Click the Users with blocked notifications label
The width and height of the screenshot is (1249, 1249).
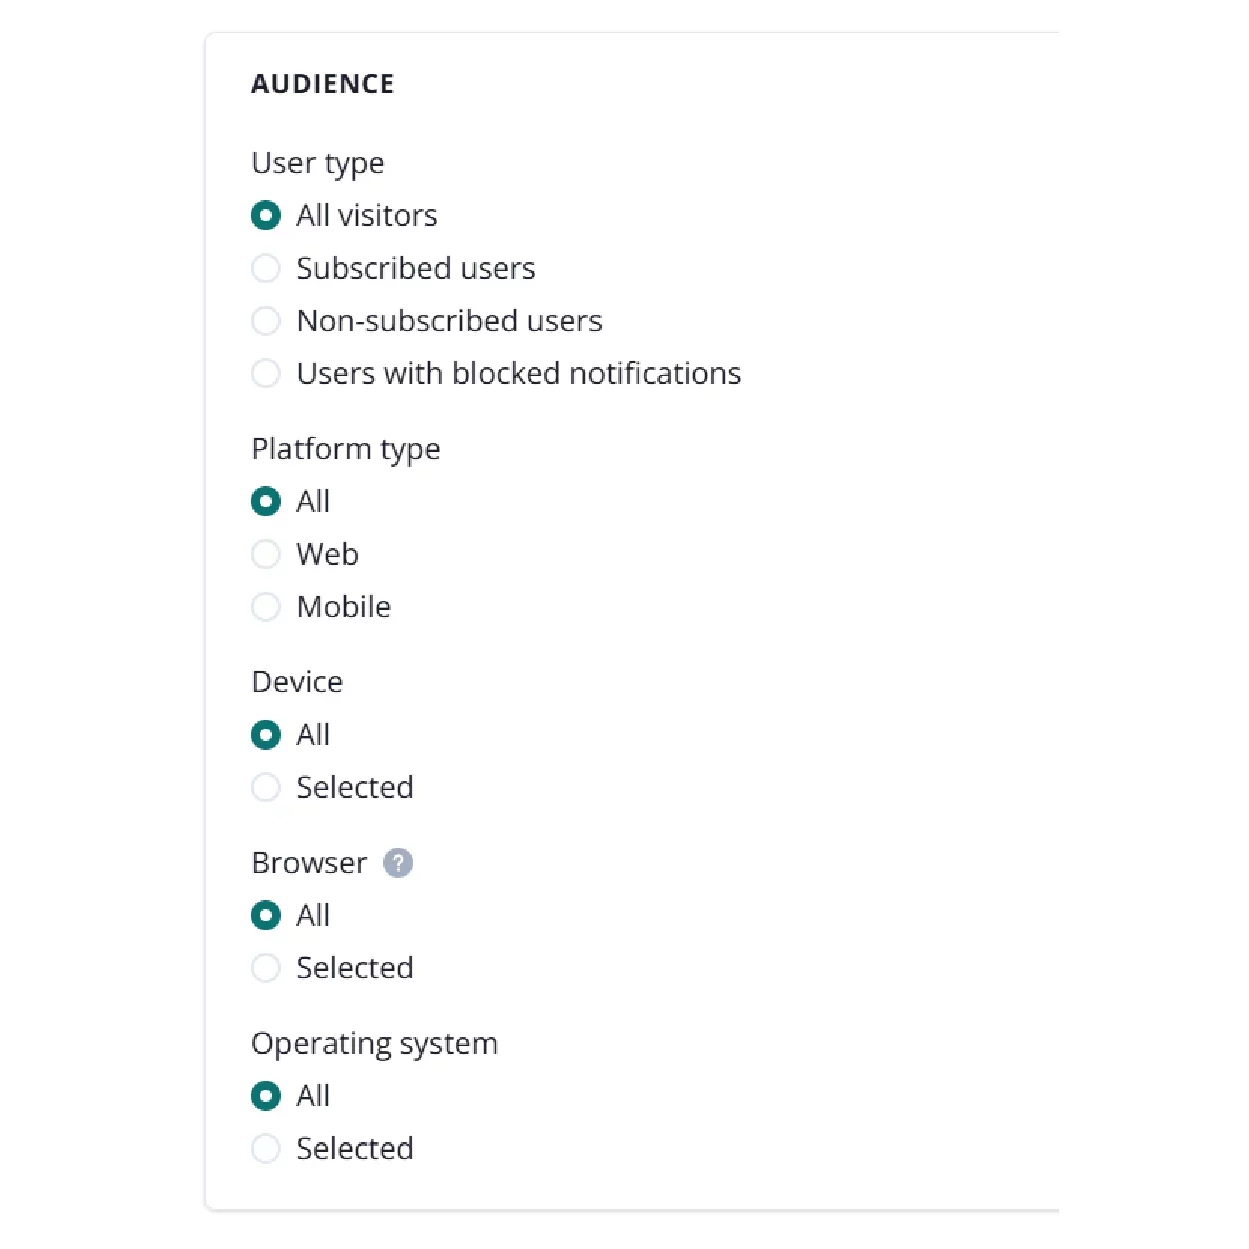pos(518,374)
